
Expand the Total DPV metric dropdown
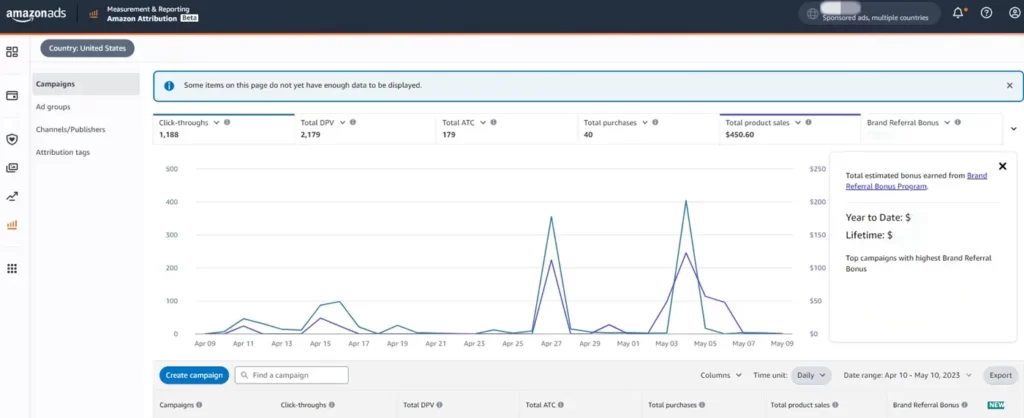pyautogui.click(x=342, y=122)
